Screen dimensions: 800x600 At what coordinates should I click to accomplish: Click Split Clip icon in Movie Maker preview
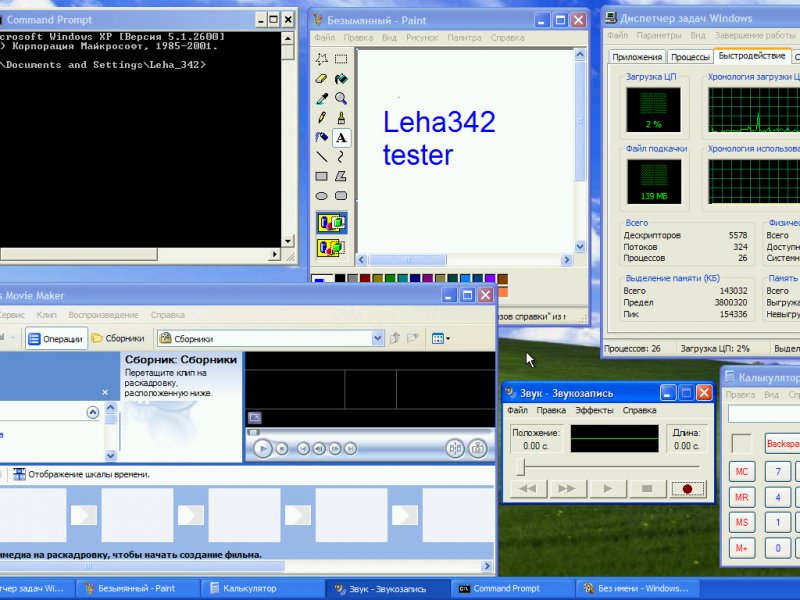click(x=455, y=448)
